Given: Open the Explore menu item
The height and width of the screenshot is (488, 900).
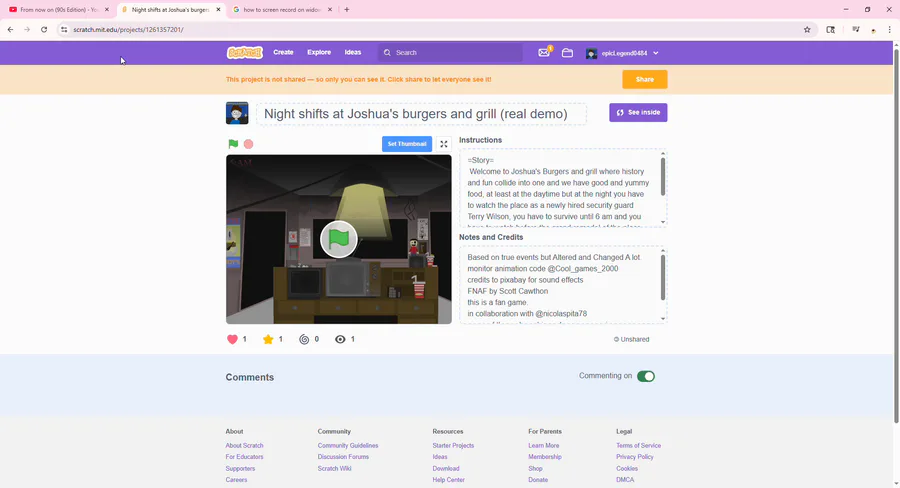Looking at the screenshot, I should click(x=319, y=52).
